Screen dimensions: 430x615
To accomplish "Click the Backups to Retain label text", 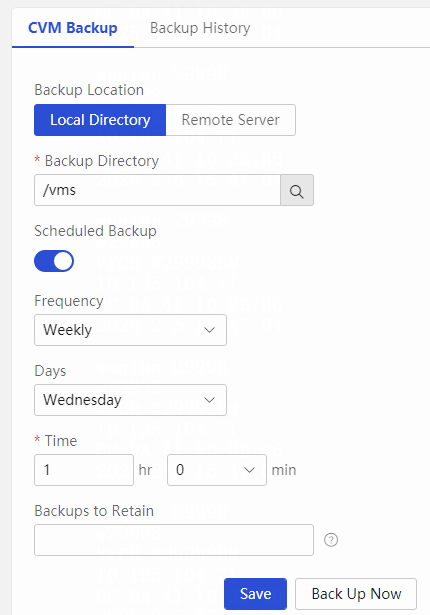I will (x=94, y=511).
